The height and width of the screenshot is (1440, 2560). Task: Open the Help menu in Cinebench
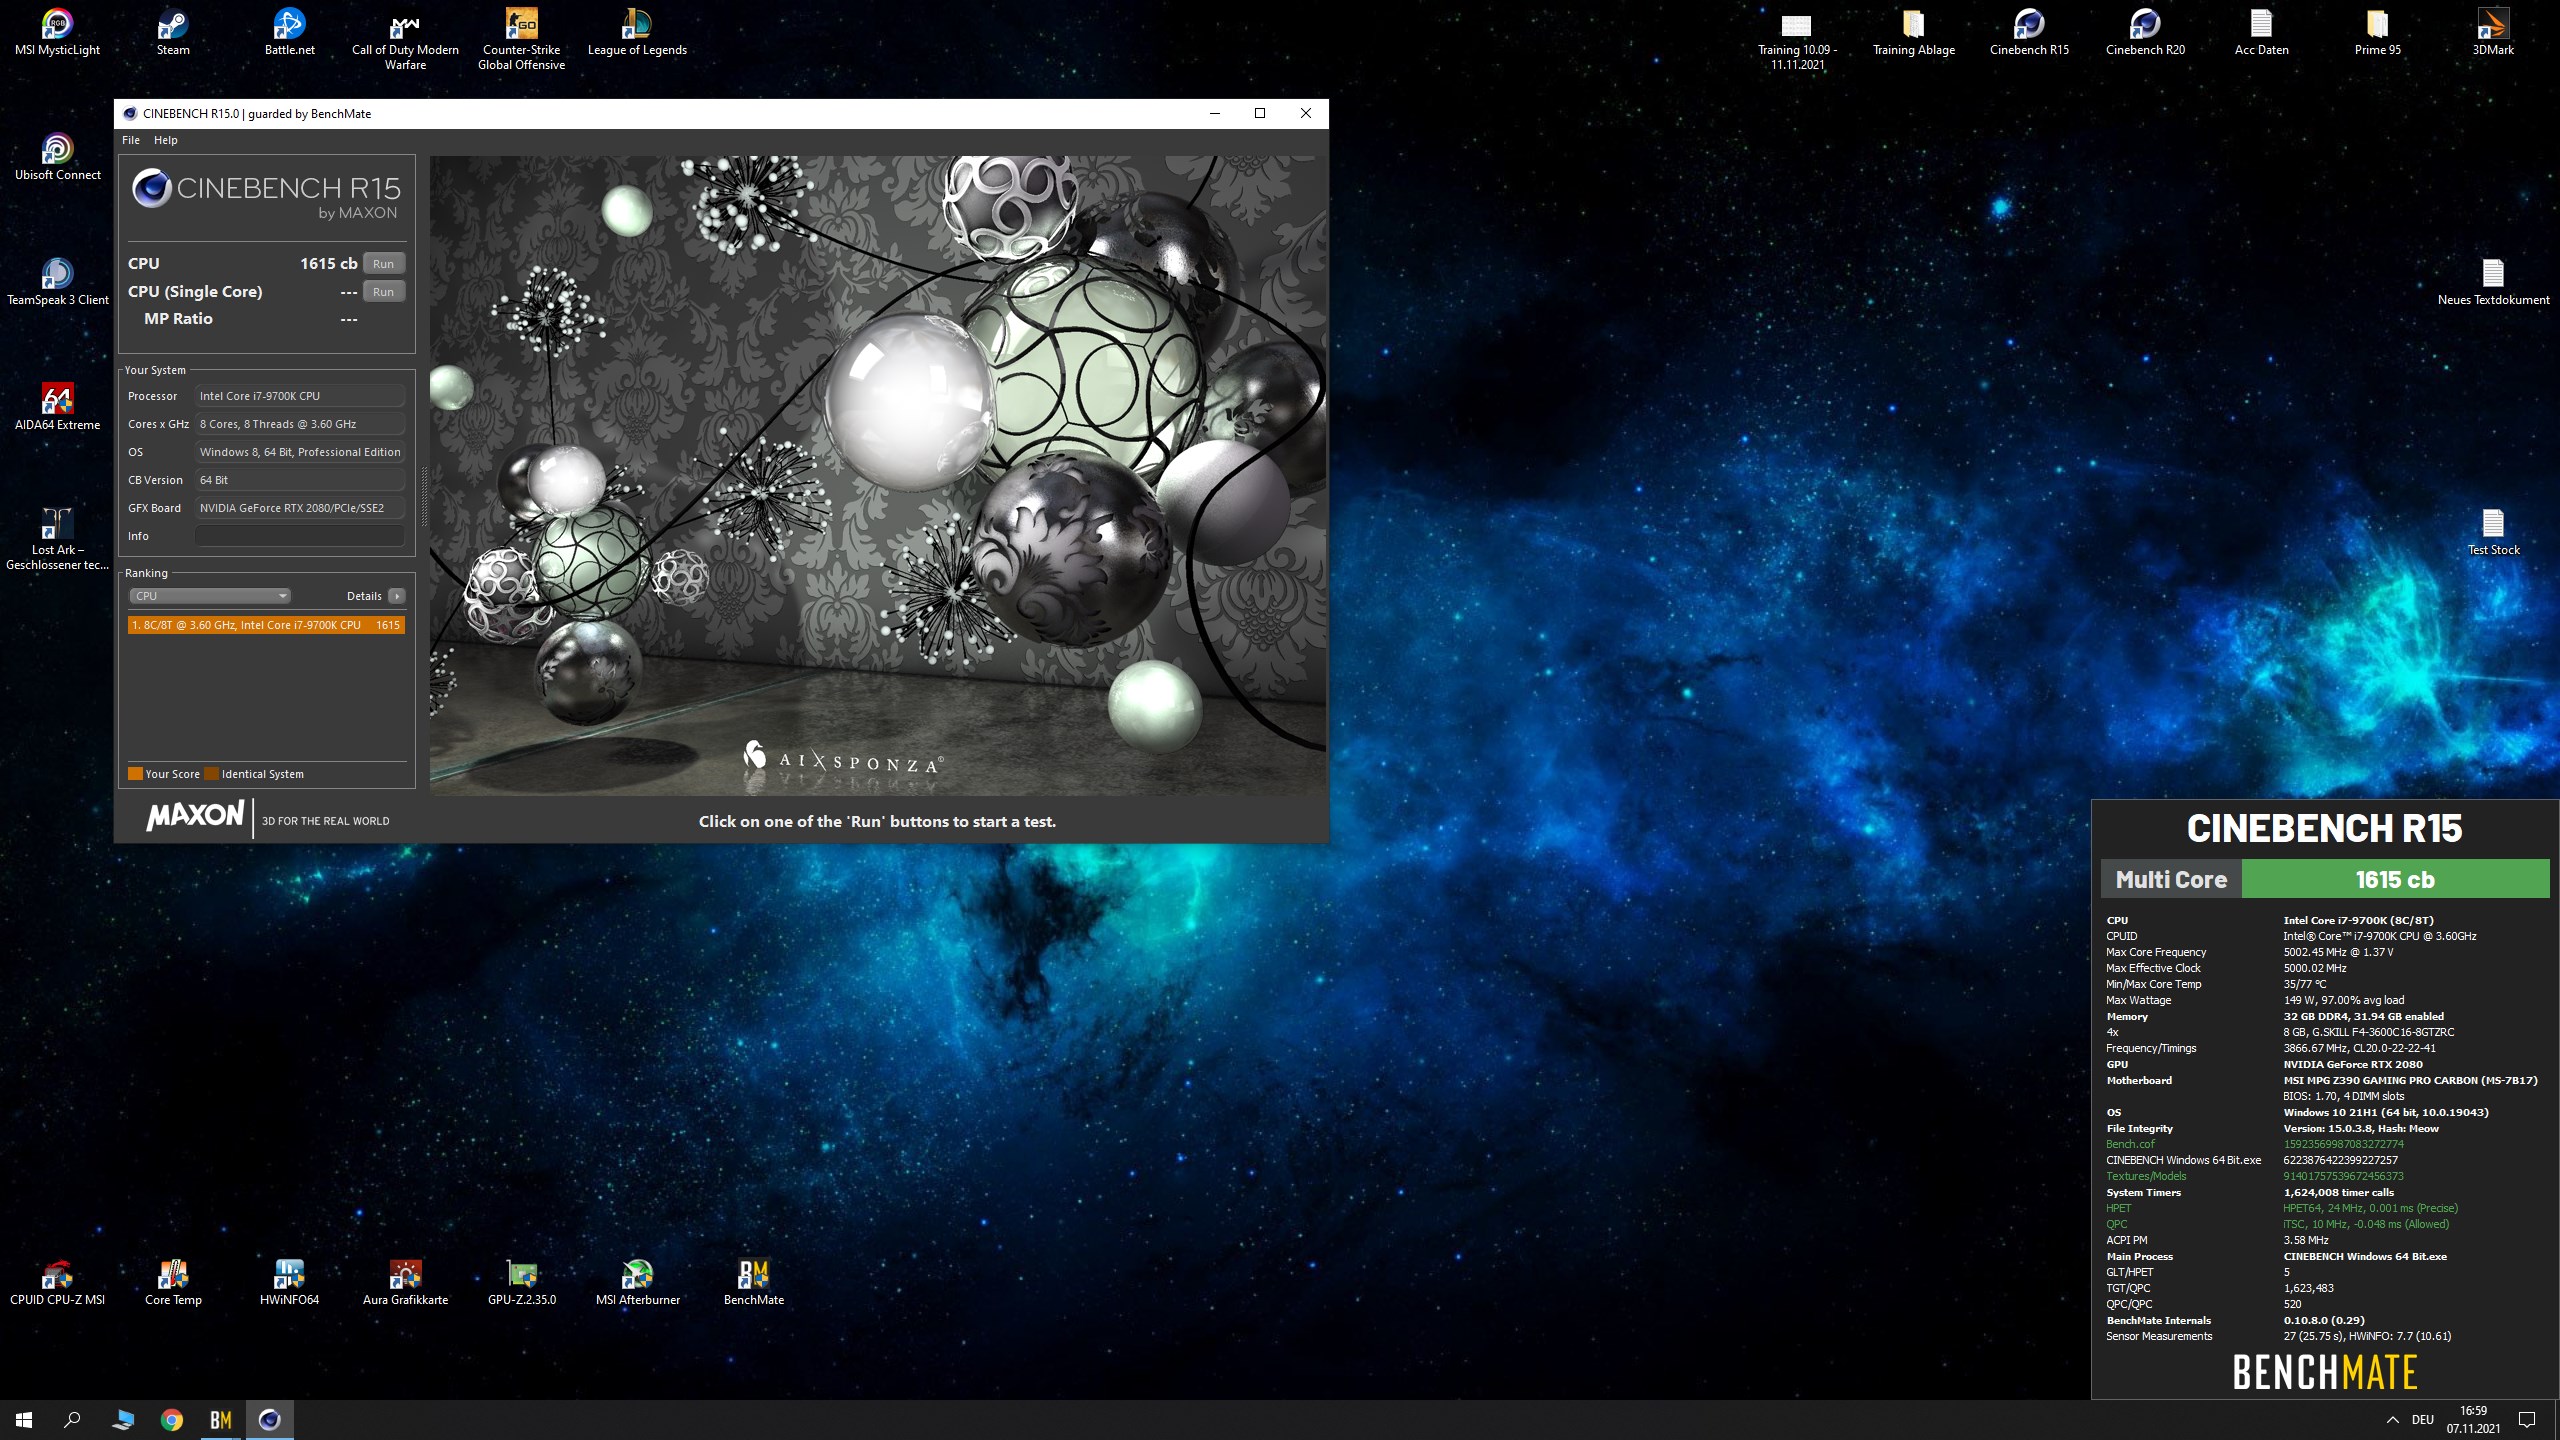click(x=166, y=140)
